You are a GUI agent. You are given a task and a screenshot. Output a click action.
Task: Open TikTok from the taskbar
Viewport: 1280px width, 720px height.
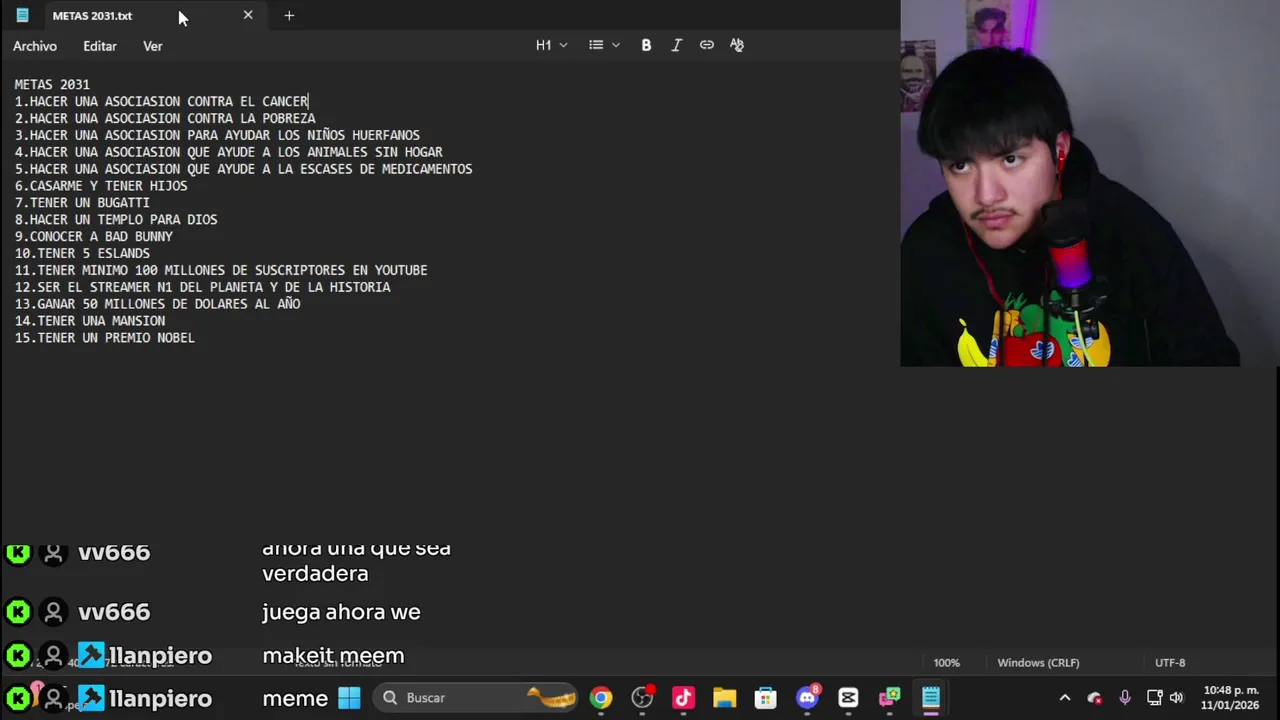coord(683,698)
